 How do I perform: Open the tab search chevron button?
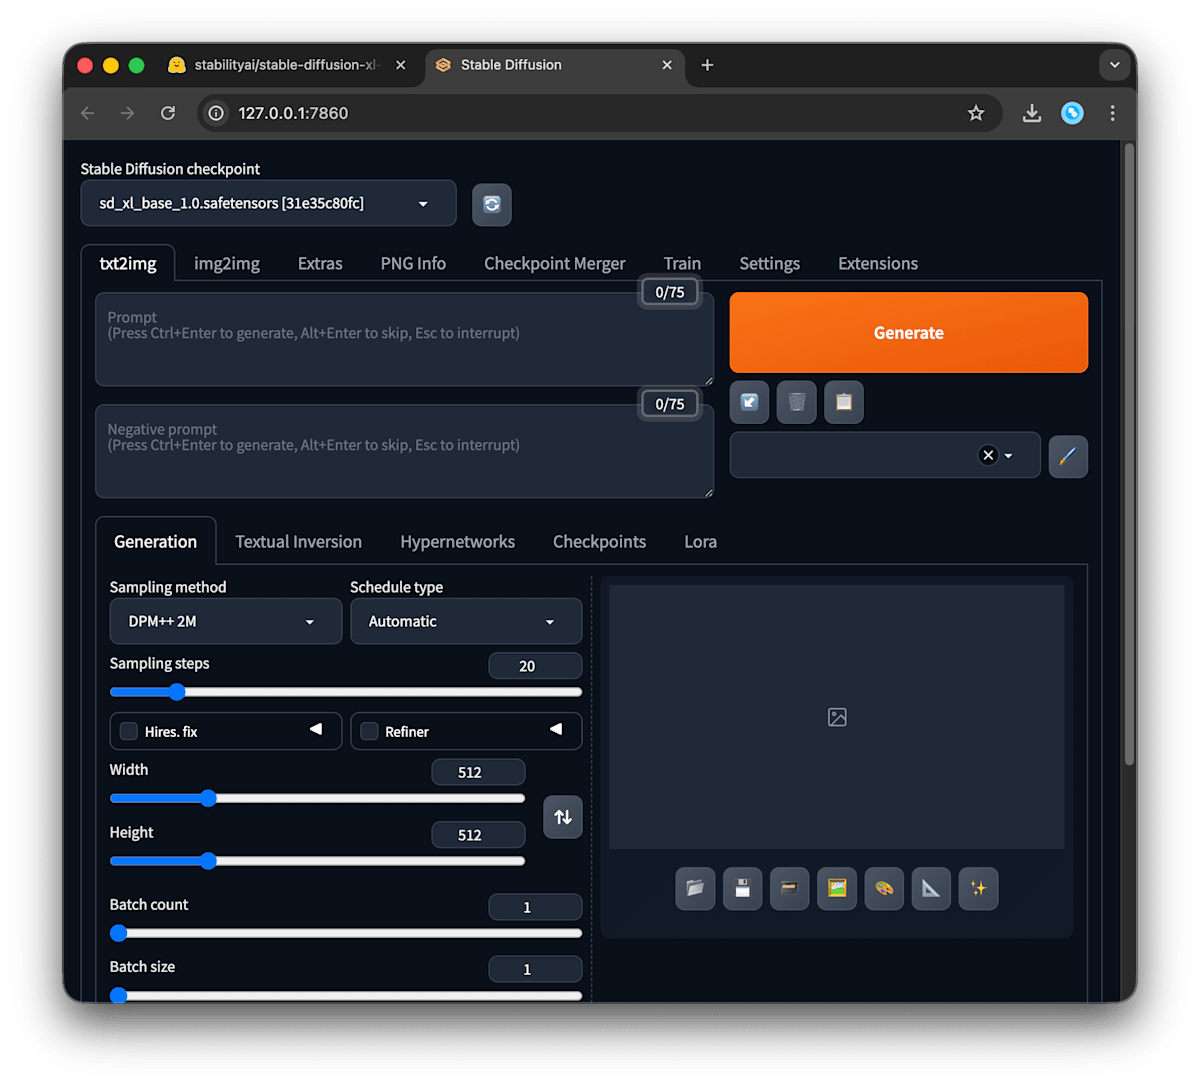pyautogui.click(x=1114, y=65)
